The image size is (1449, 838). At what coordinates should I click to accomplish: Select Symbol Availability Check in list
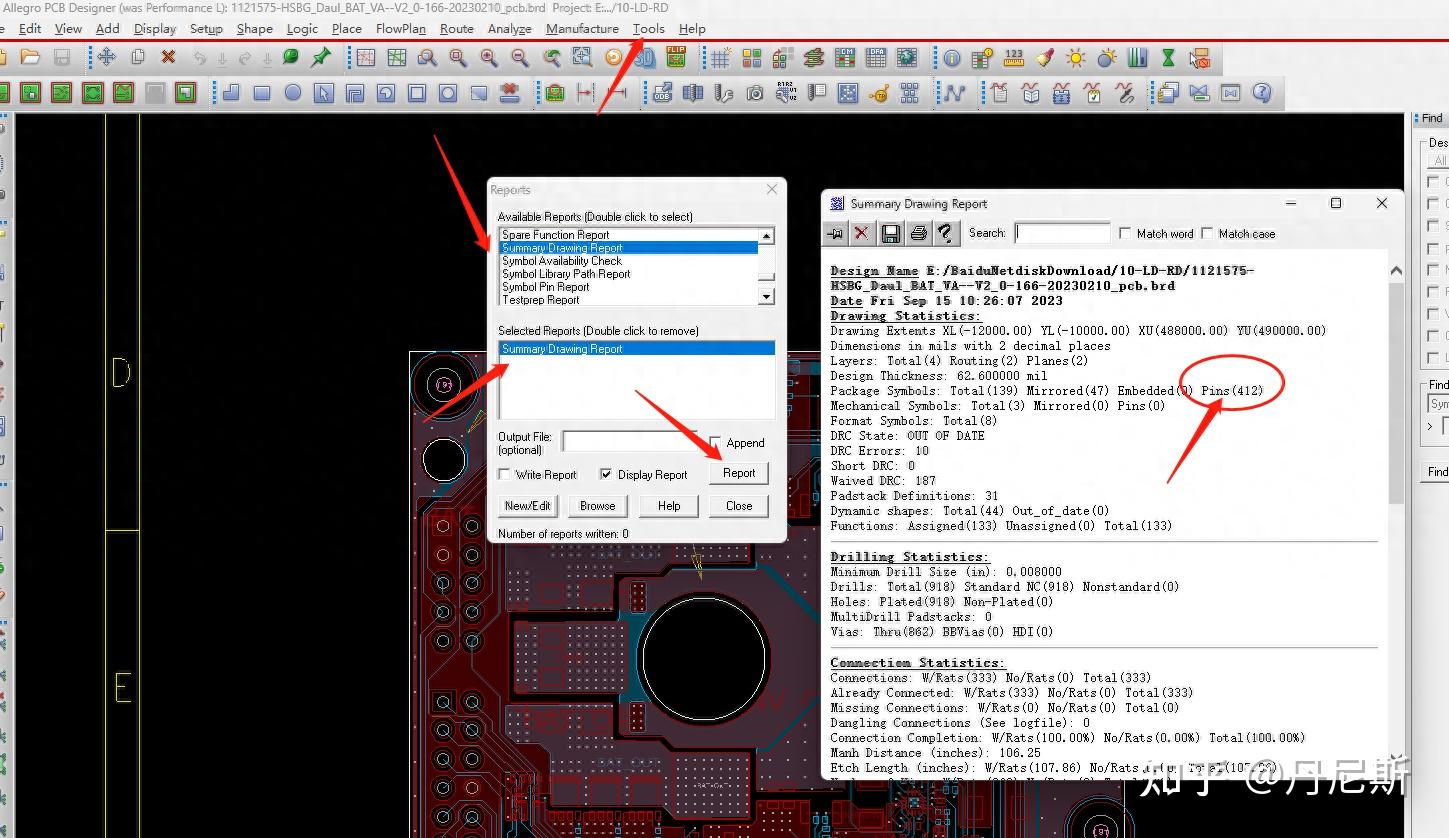tap(629, 261)
